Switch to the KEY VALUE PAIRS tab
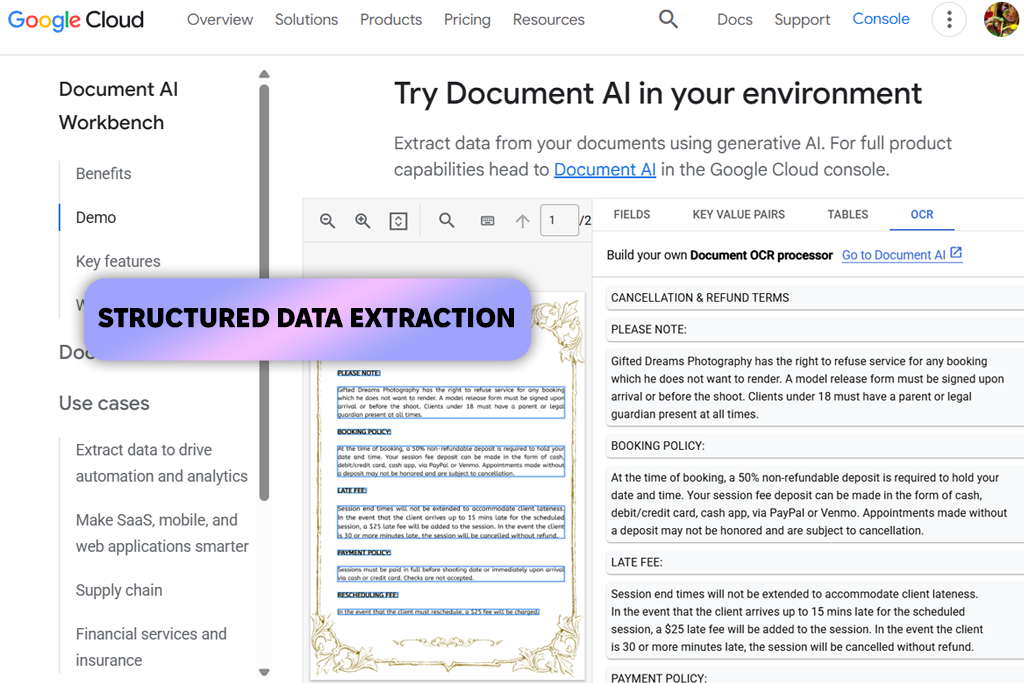The width and height of the screenshot is (1024, 683). pyautogui.click(x=739, y=214)
